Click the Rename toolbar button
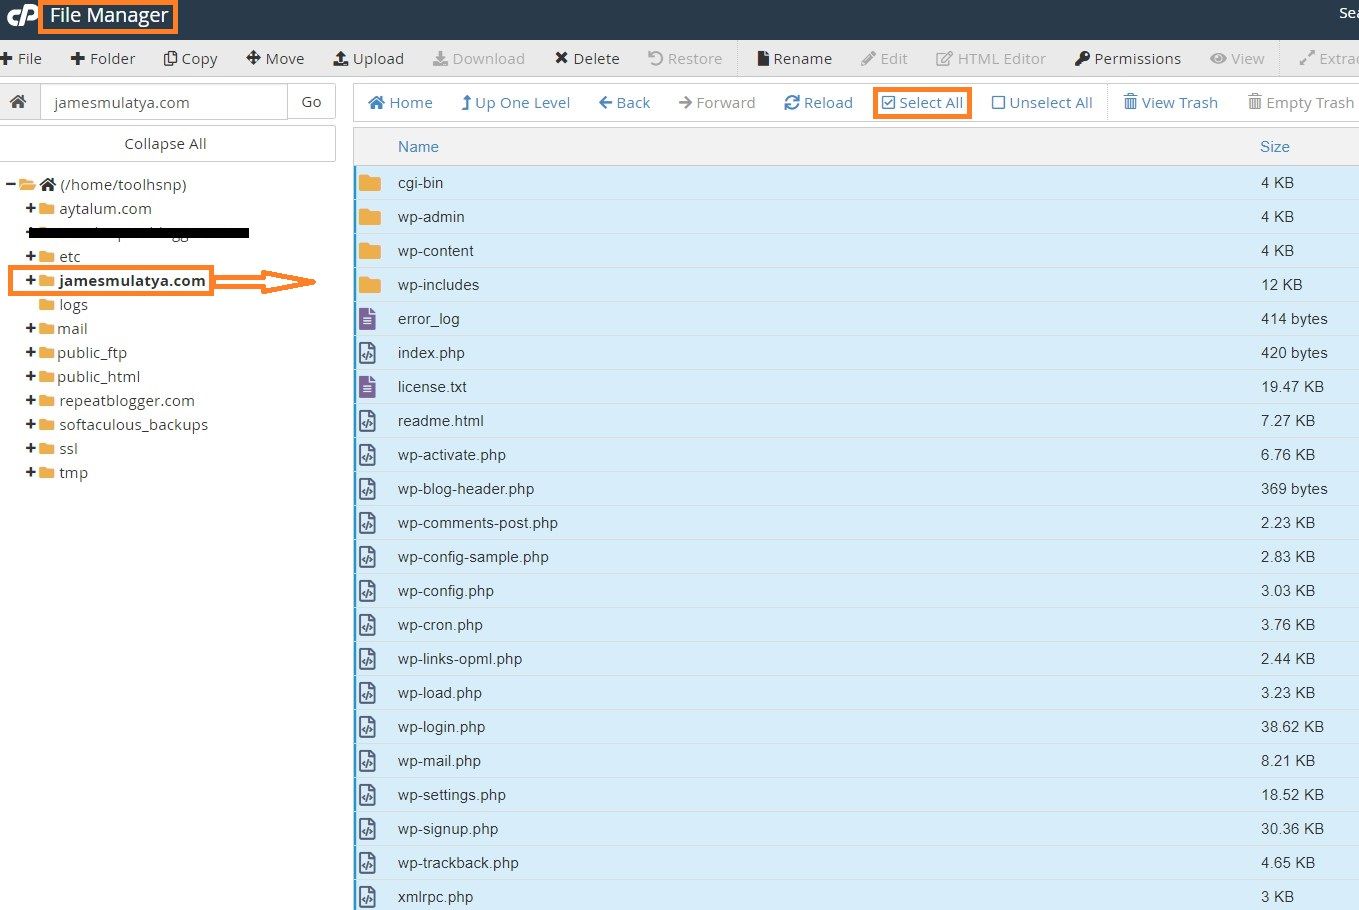Viewport: 1359px width, 910px height. [794, 59]
